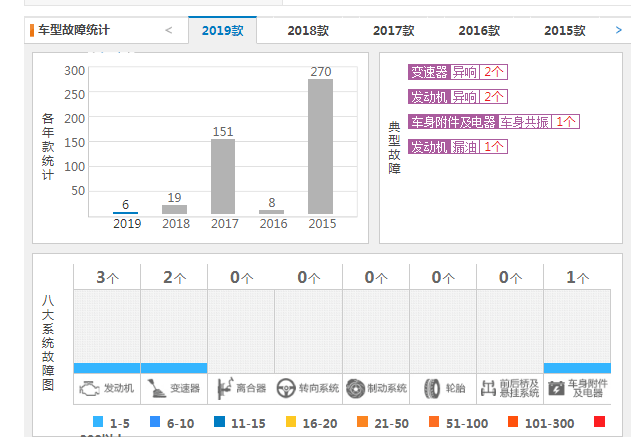Click the 1-5 legend color swatch

click(x=98, y=422)
